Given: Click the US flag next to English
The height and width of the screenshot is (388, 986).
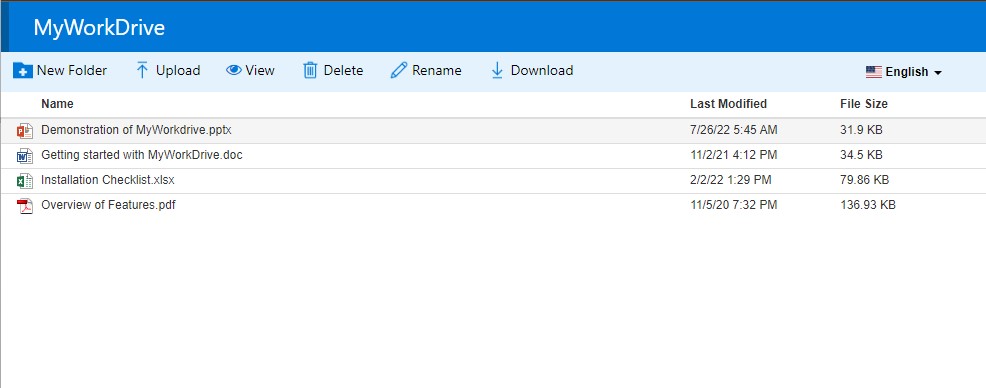Looking at the screenshot, I should [873, 72].
